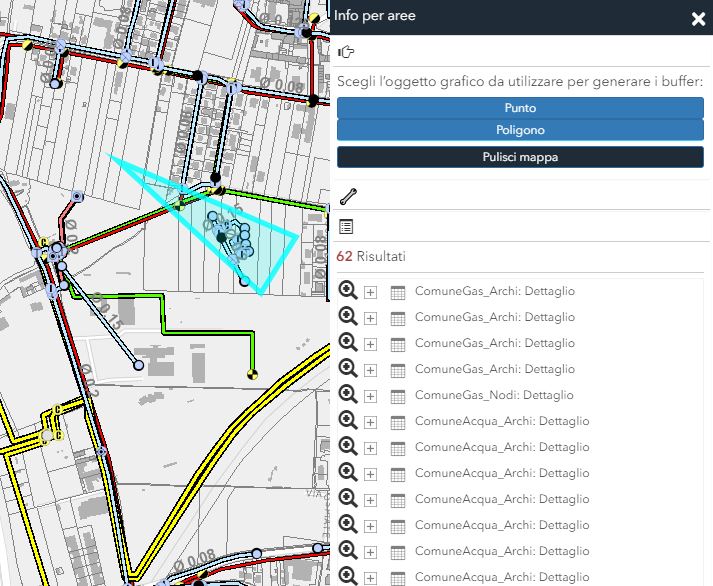Expand the first ComuneGas_Archi result
The image size is (713, 586).
click(x=371, y=292)
